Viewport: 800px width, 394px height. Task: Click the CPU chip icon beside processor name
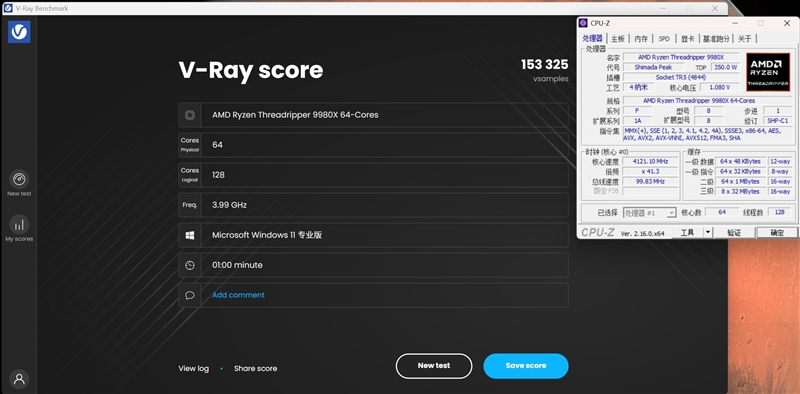pos(190,115)
